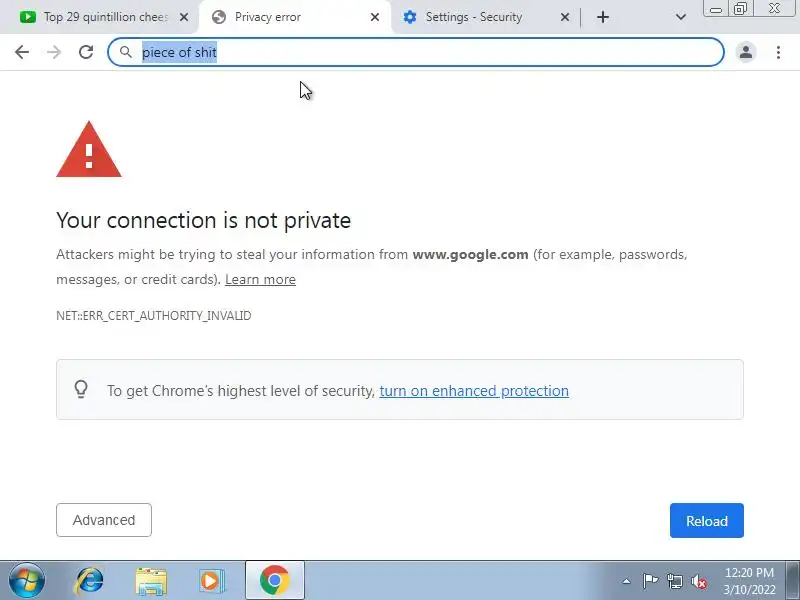Image resolution: width=800 pixels, height=600 pixels.
Task: Click into the address bar field
Action: click(416, 52)
